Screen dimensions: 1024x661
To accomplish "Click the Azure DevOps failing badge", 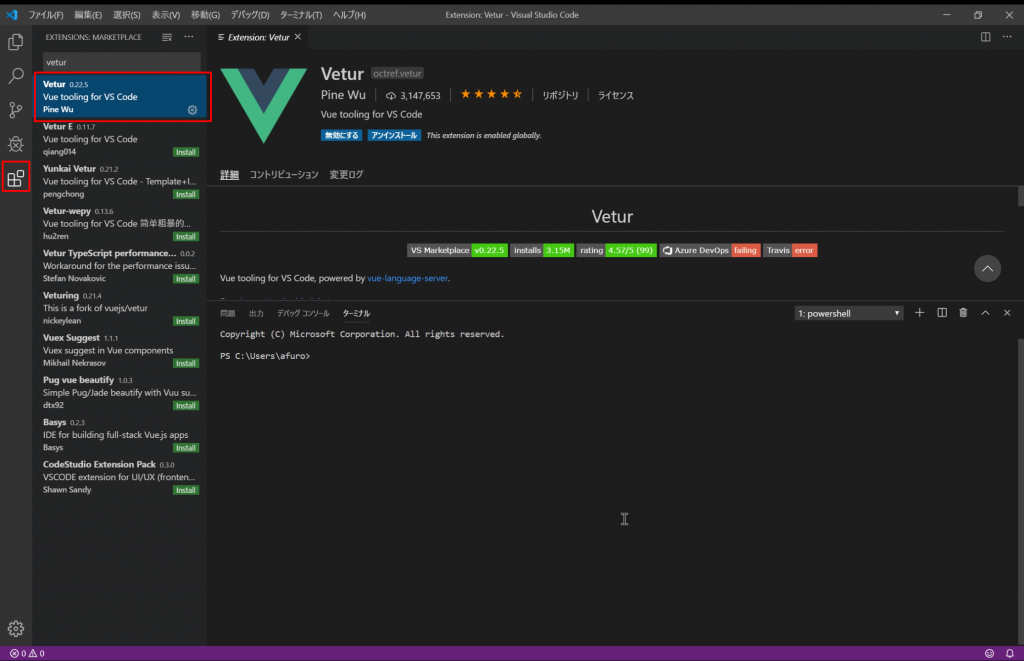I will coord(710,250).
